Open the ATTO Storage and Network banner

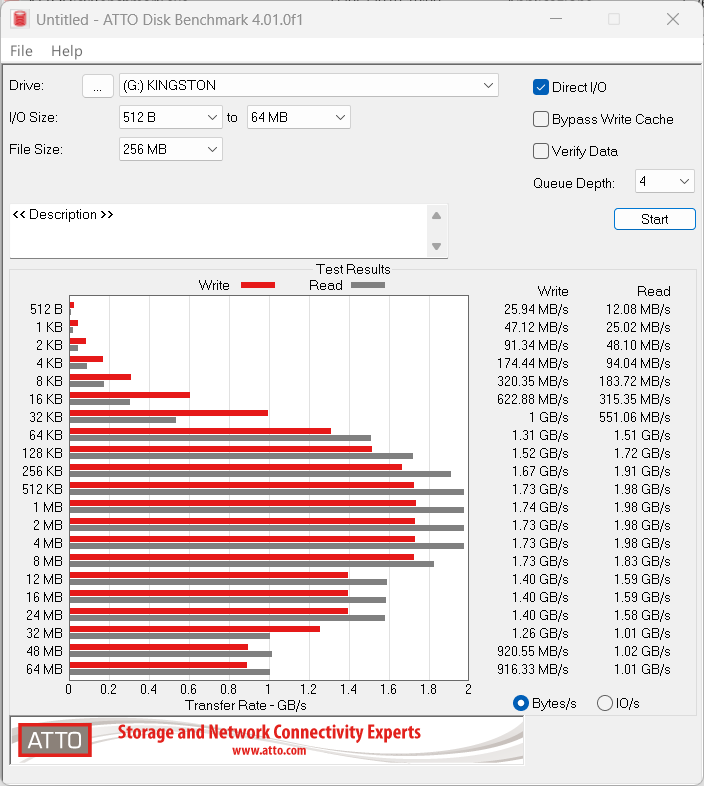267,740
